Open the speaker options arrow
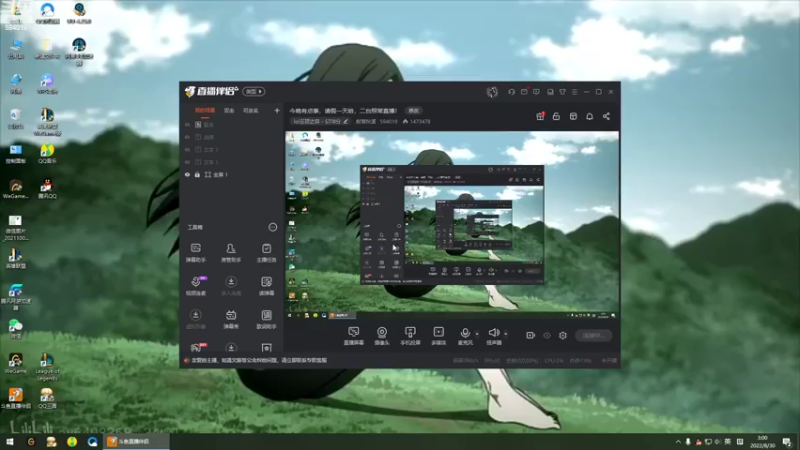The width and height of the screenshot is (800, 450). point(506,334)
